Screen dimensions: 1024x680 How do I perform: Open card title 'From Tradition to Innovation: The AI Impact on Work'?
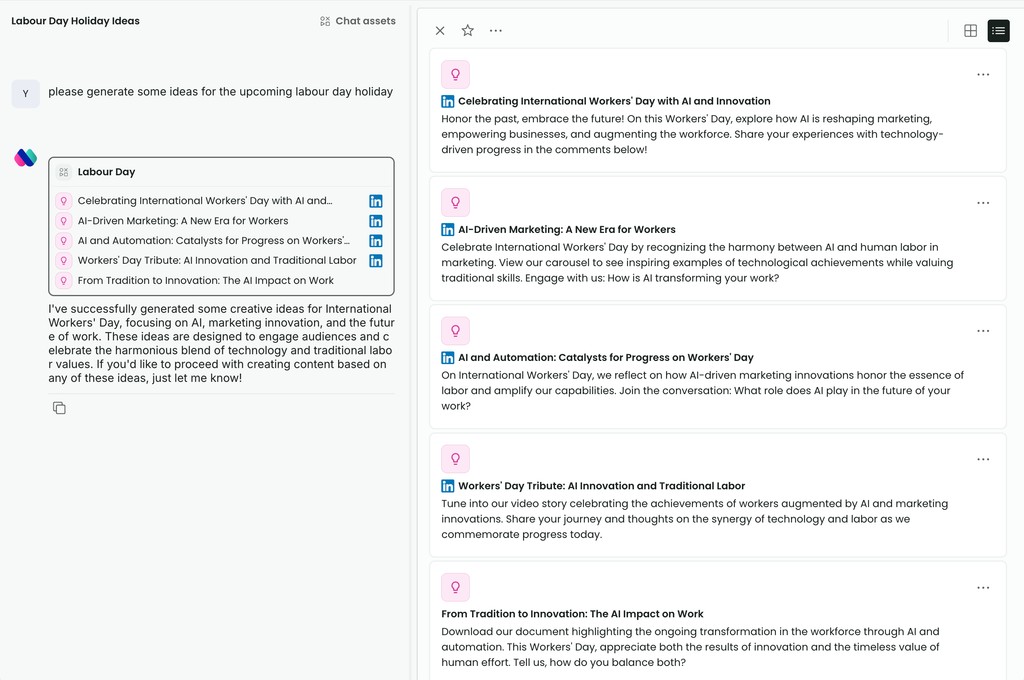pyautogui.click(x=572, y=614)
